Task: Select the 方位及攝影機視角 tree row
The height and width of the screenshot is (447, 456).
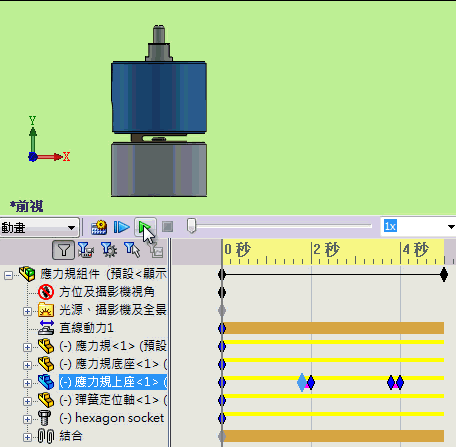Action: point(107,292)
